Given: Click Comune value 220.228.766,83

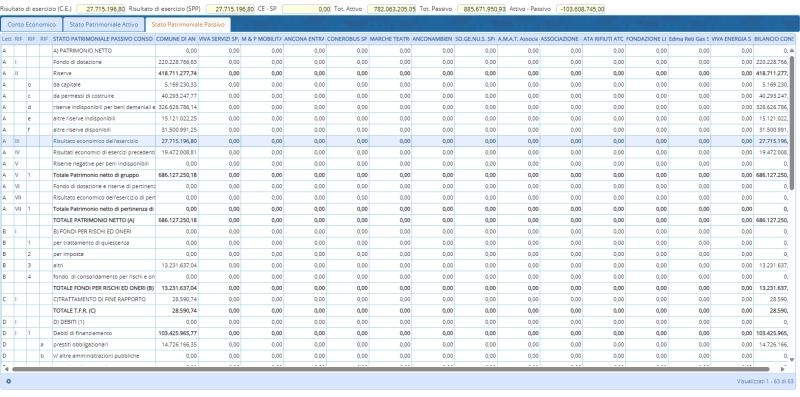Looking at the screenshot, I should (178, 62).
